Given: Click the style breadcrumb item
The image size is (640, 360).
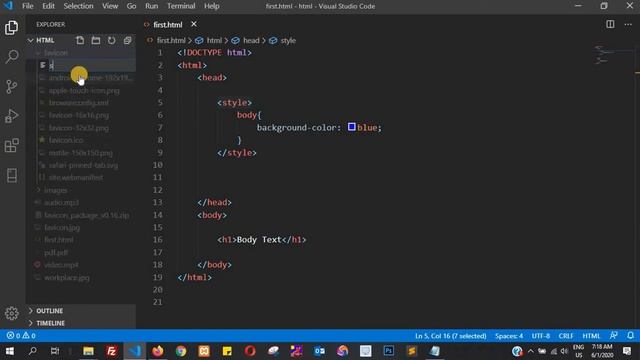Looking at the screenshot, I should 288,40.
